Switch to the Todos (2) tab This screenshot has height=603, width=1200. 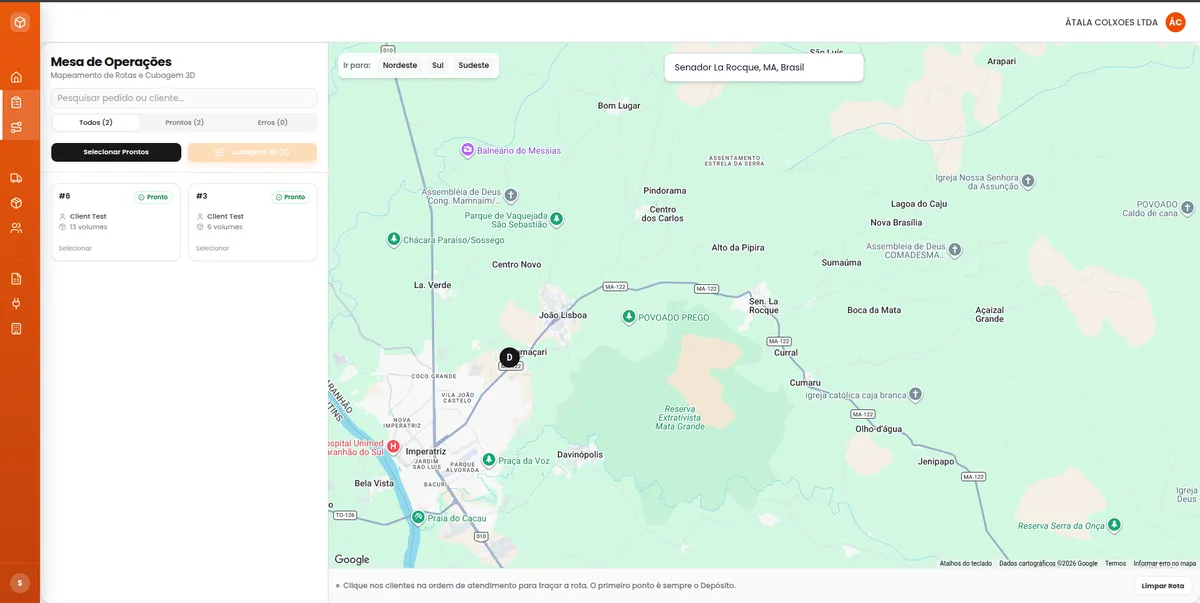tap(96, 122)
